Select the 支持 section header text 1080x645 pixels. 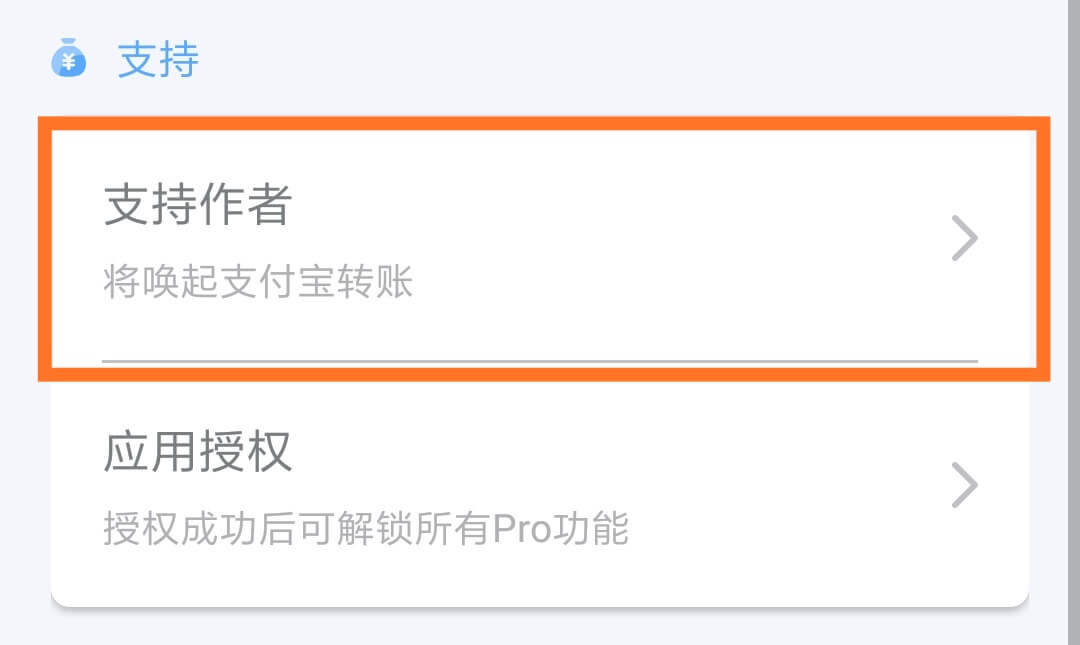(158, 59)
